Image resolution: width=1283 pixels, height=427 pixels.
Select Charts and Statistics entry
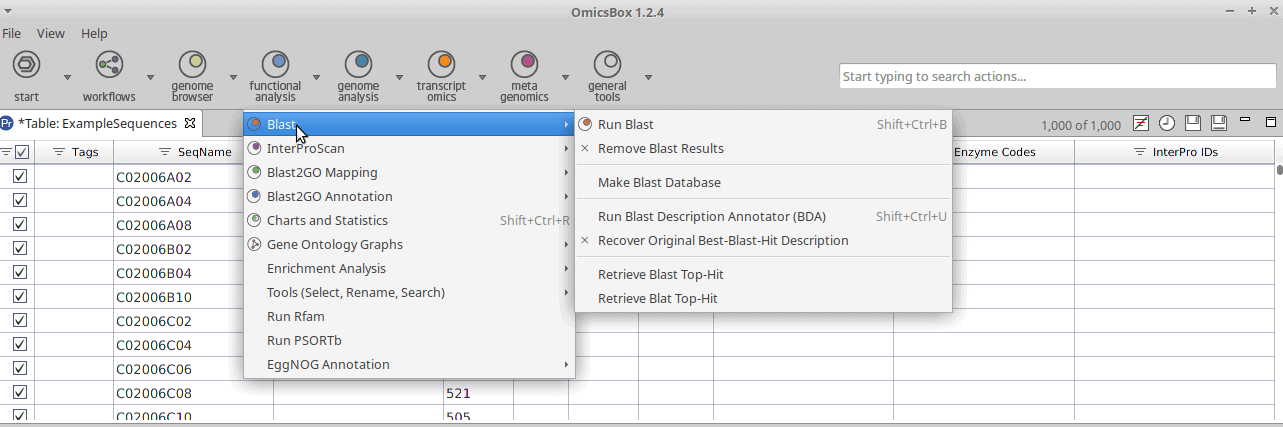pyautogui.click(x=409, y=220)
